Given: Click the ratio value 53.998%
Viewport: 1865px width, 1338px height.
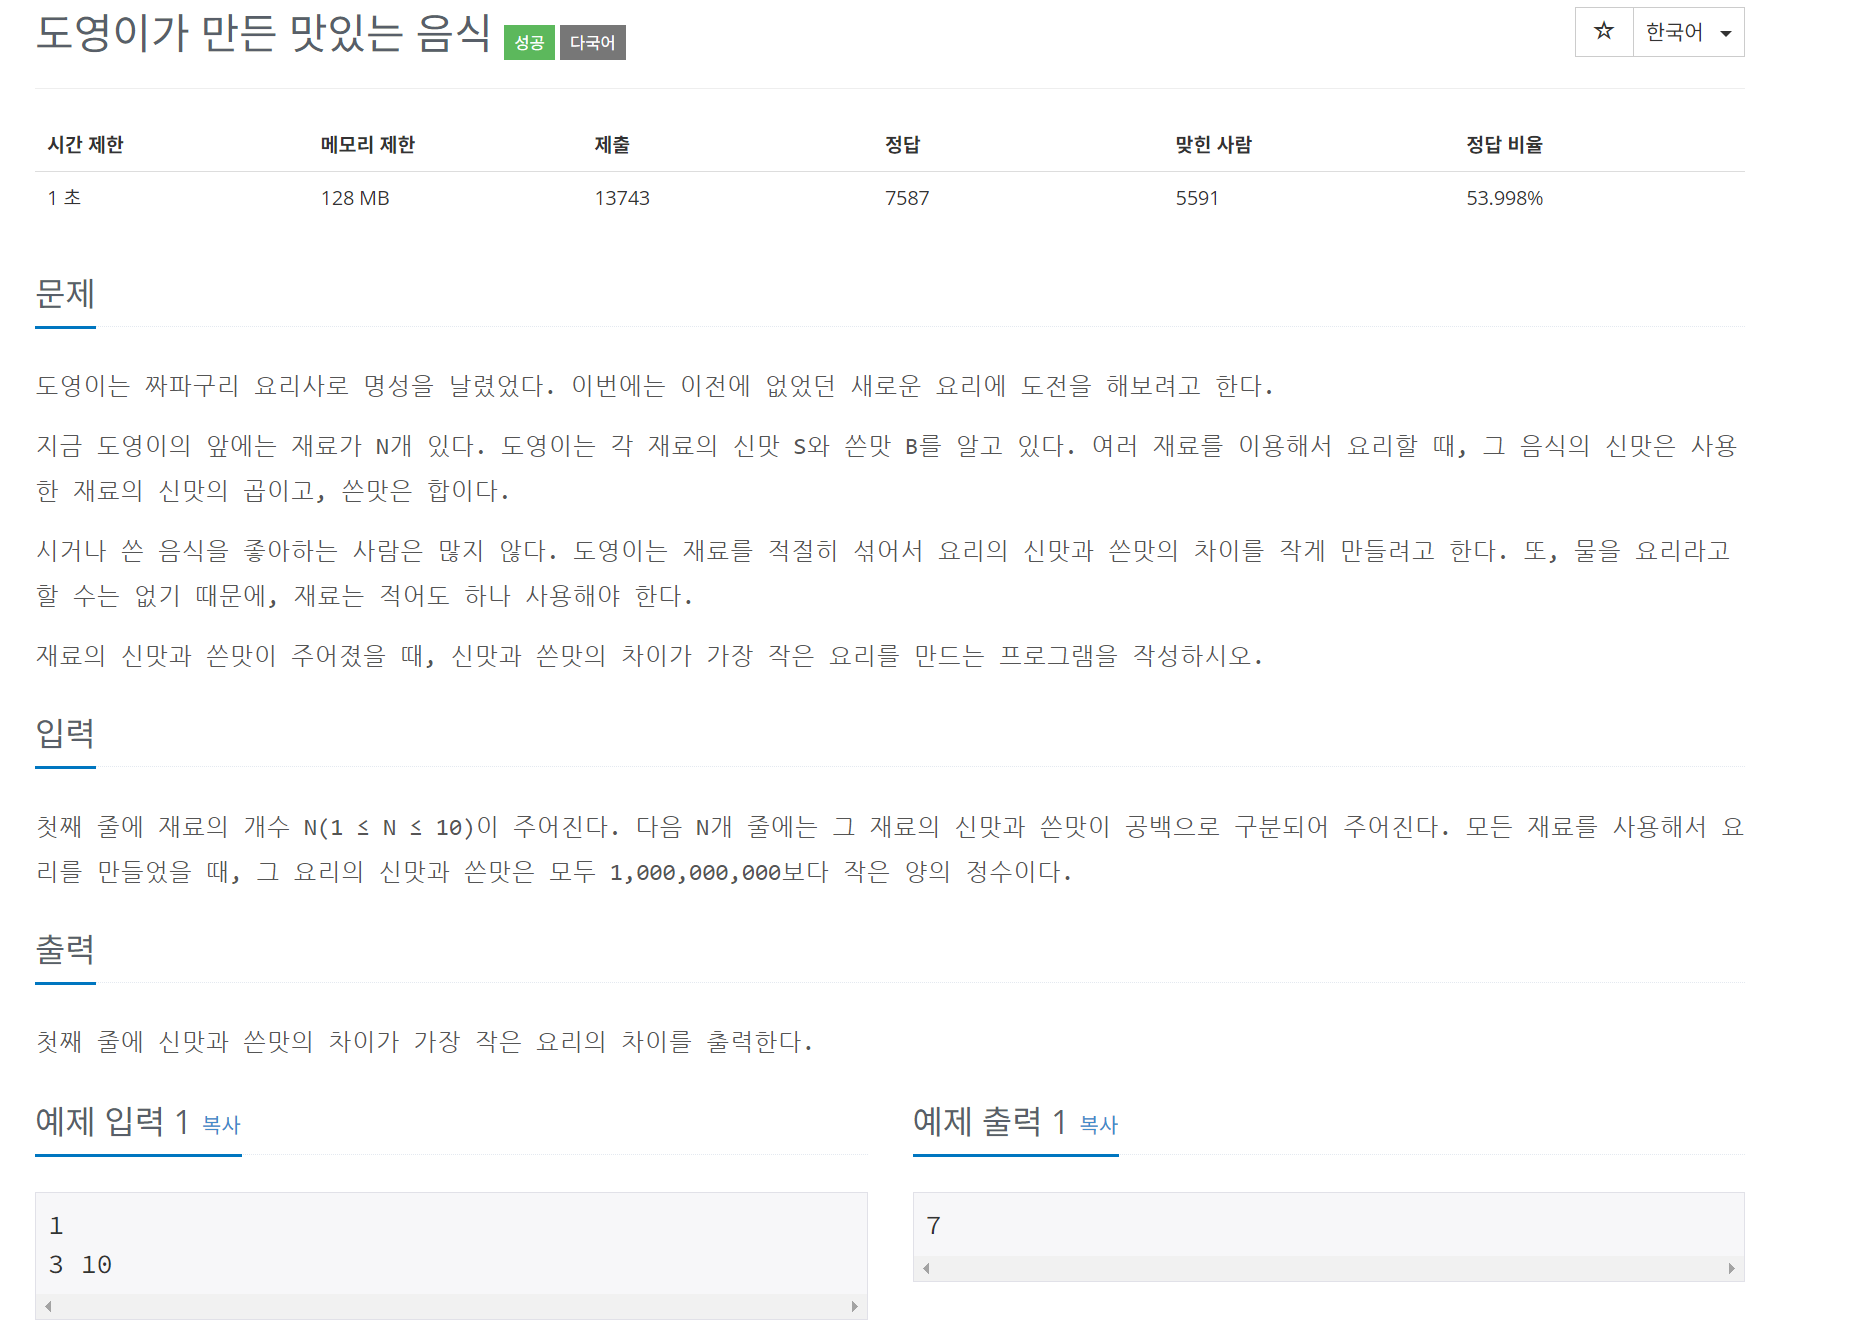Looking at the screenshot, I should point(1504,198).
